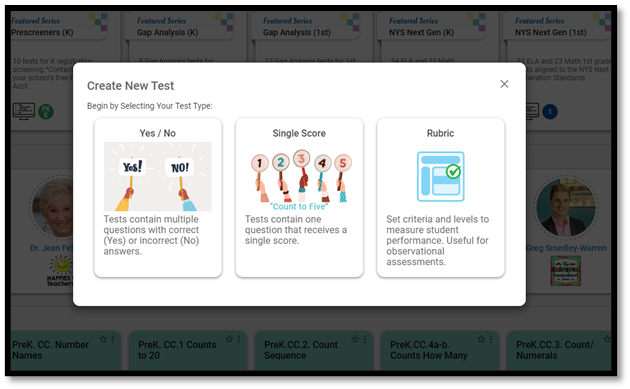Open options menu for PreK. CC. Number Names

(x=113, y=339)
